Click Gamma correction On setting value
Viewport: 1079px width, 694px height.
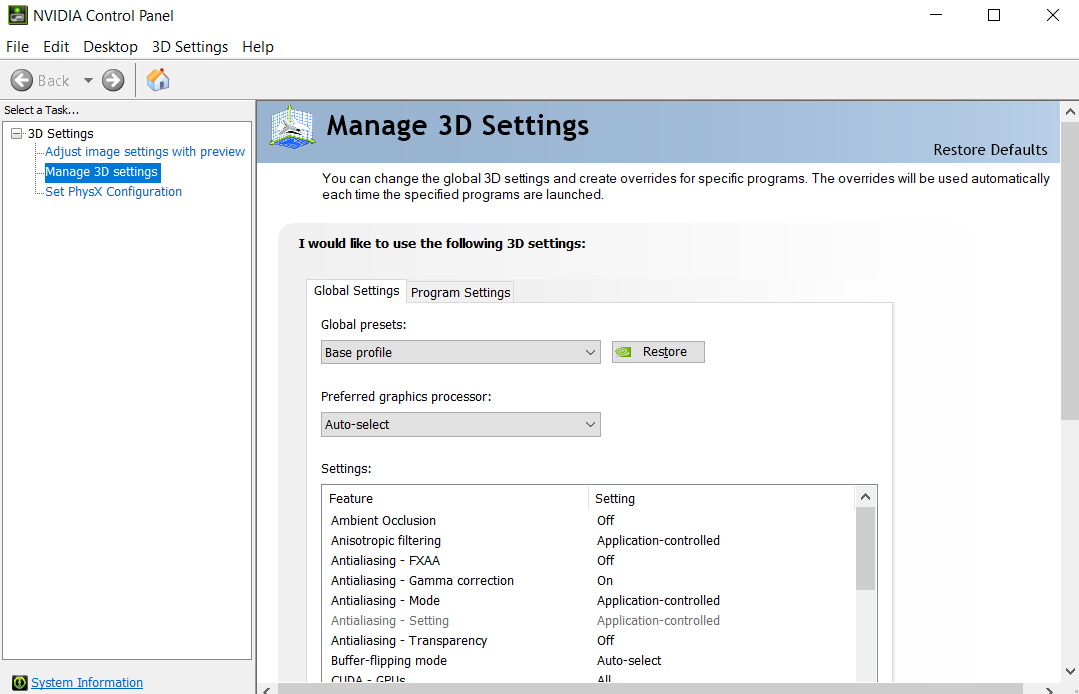605,581
